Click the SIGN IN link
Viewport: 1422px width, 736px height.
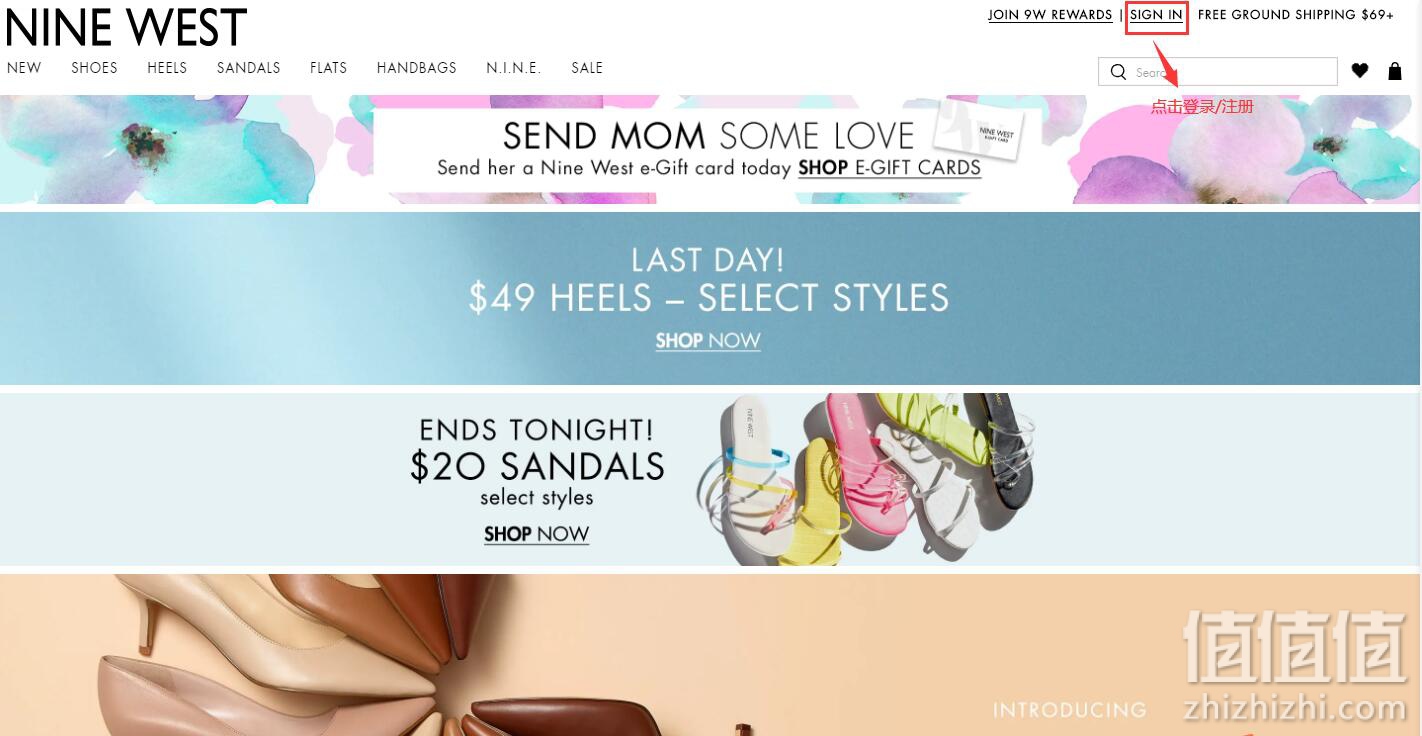1156,15
